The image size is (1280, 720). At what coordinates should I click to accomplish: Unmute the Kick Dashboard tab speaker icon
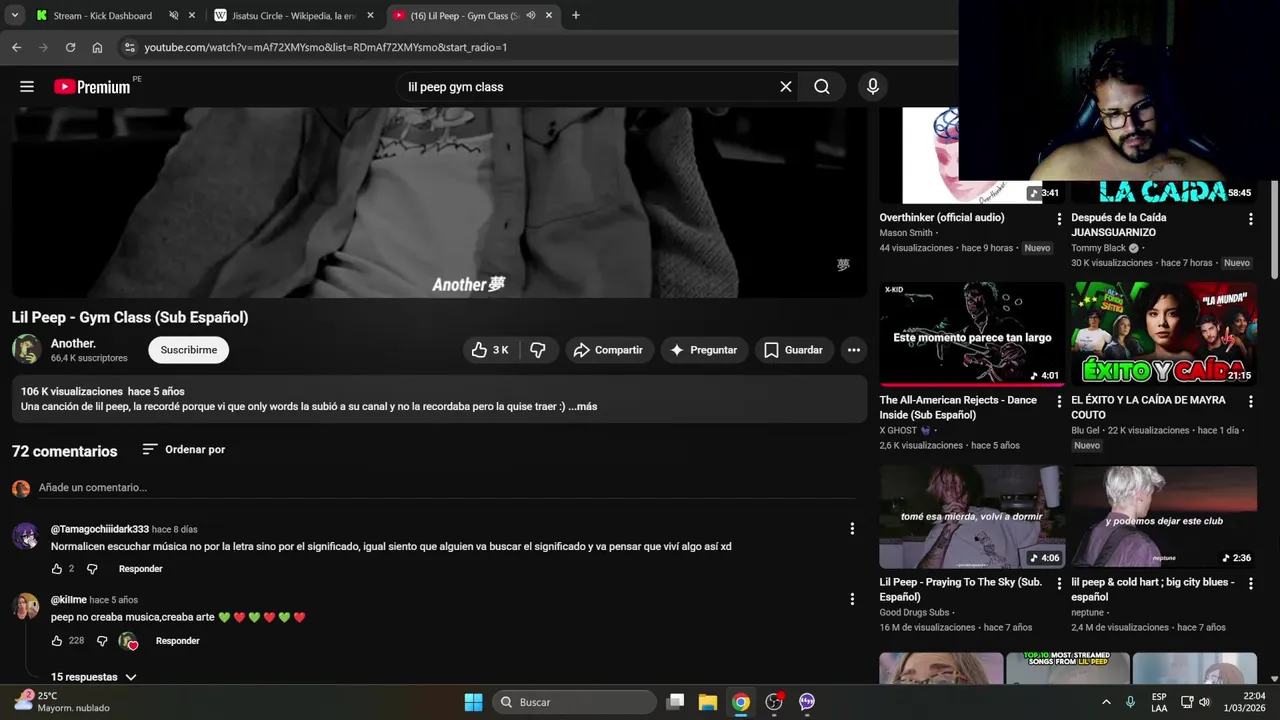(x=174, y=16)
